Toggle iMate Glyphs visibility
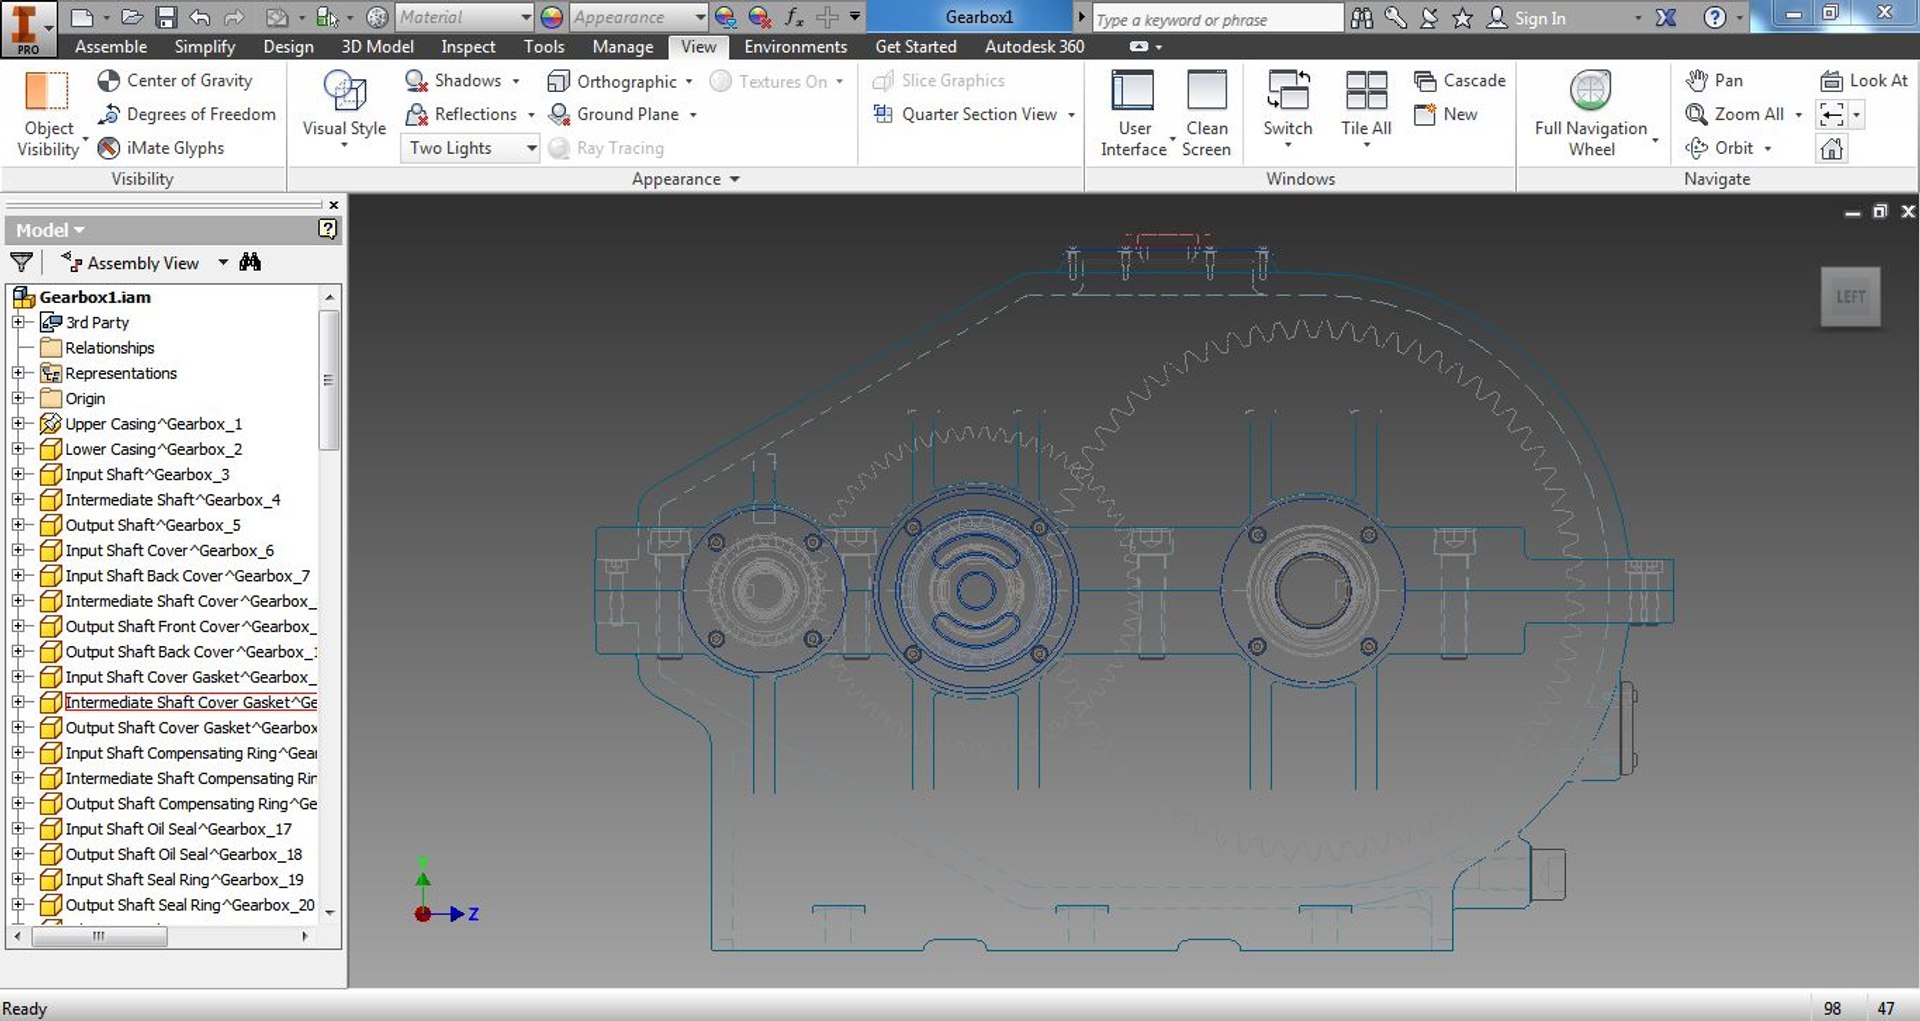The height and width of the screenshot is (1021, 1920). [160, 148]
